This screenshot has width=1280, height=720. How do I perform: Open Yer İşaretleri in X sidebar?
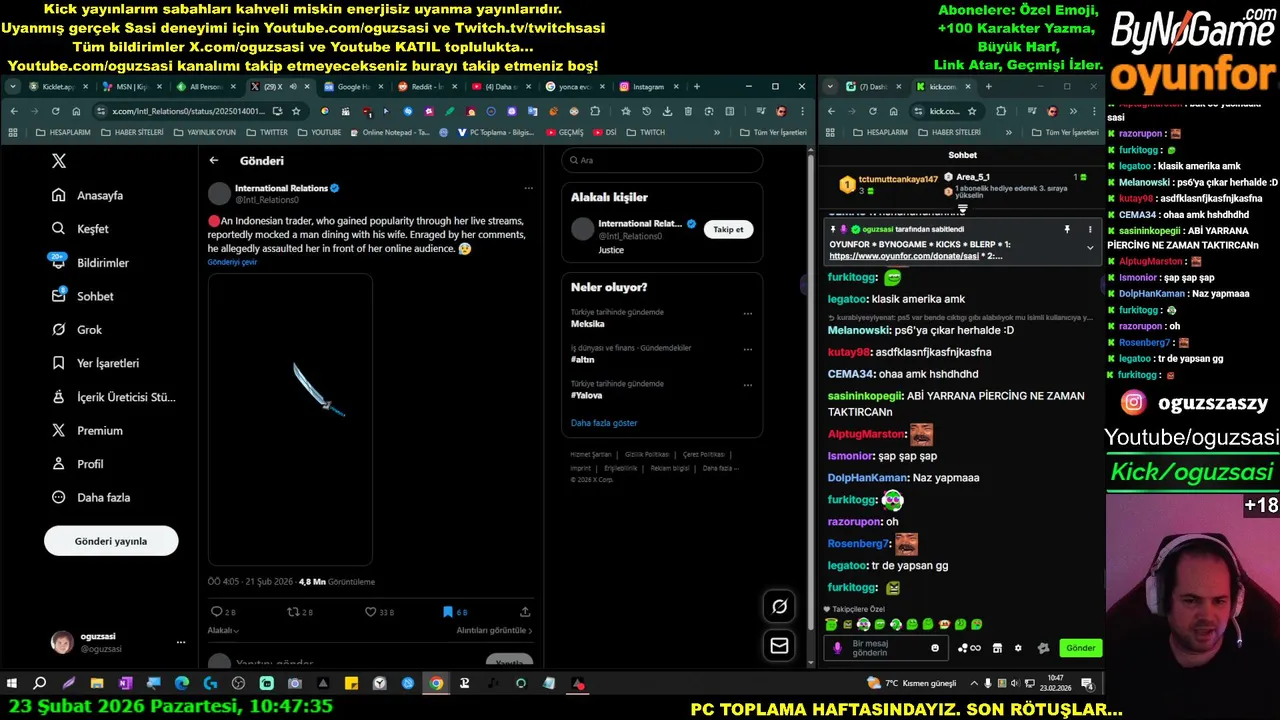coord(96,363)
